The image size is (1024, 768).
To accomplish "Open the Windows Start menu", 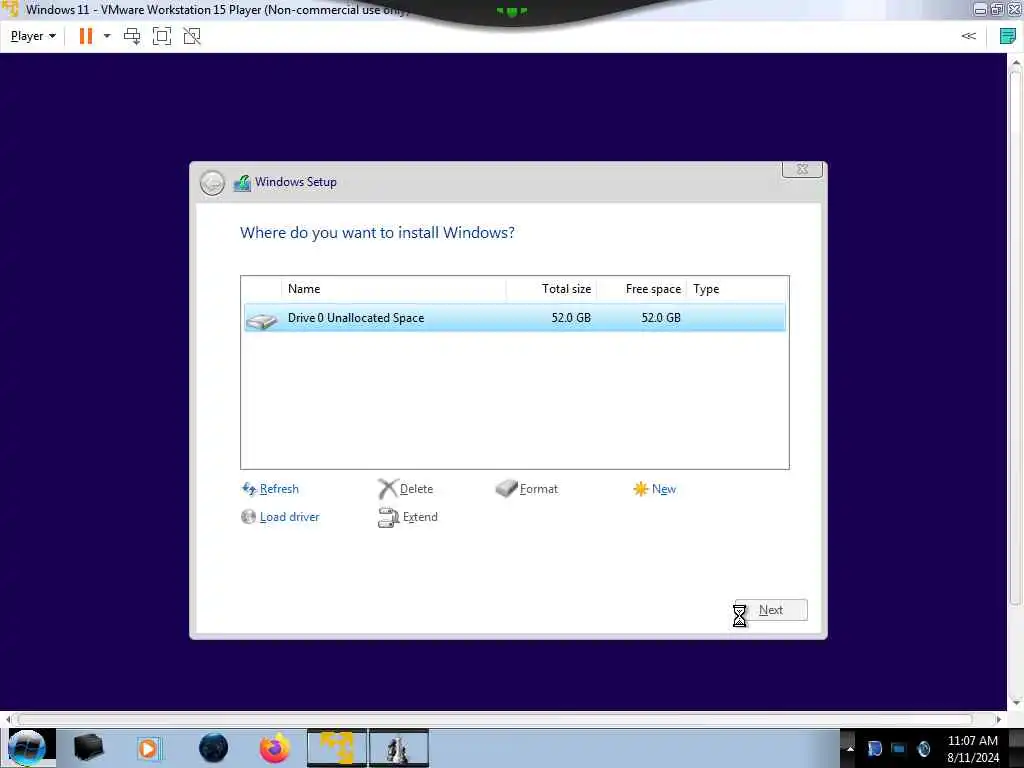I will [x=27, y=748].
